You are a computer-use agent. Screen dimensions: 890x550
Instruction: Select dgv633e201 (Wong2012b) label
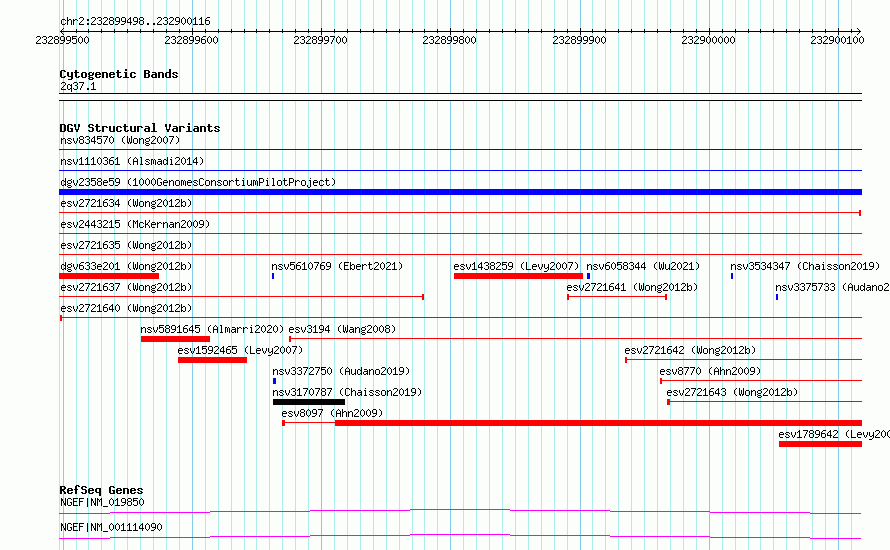pos(126,266)
